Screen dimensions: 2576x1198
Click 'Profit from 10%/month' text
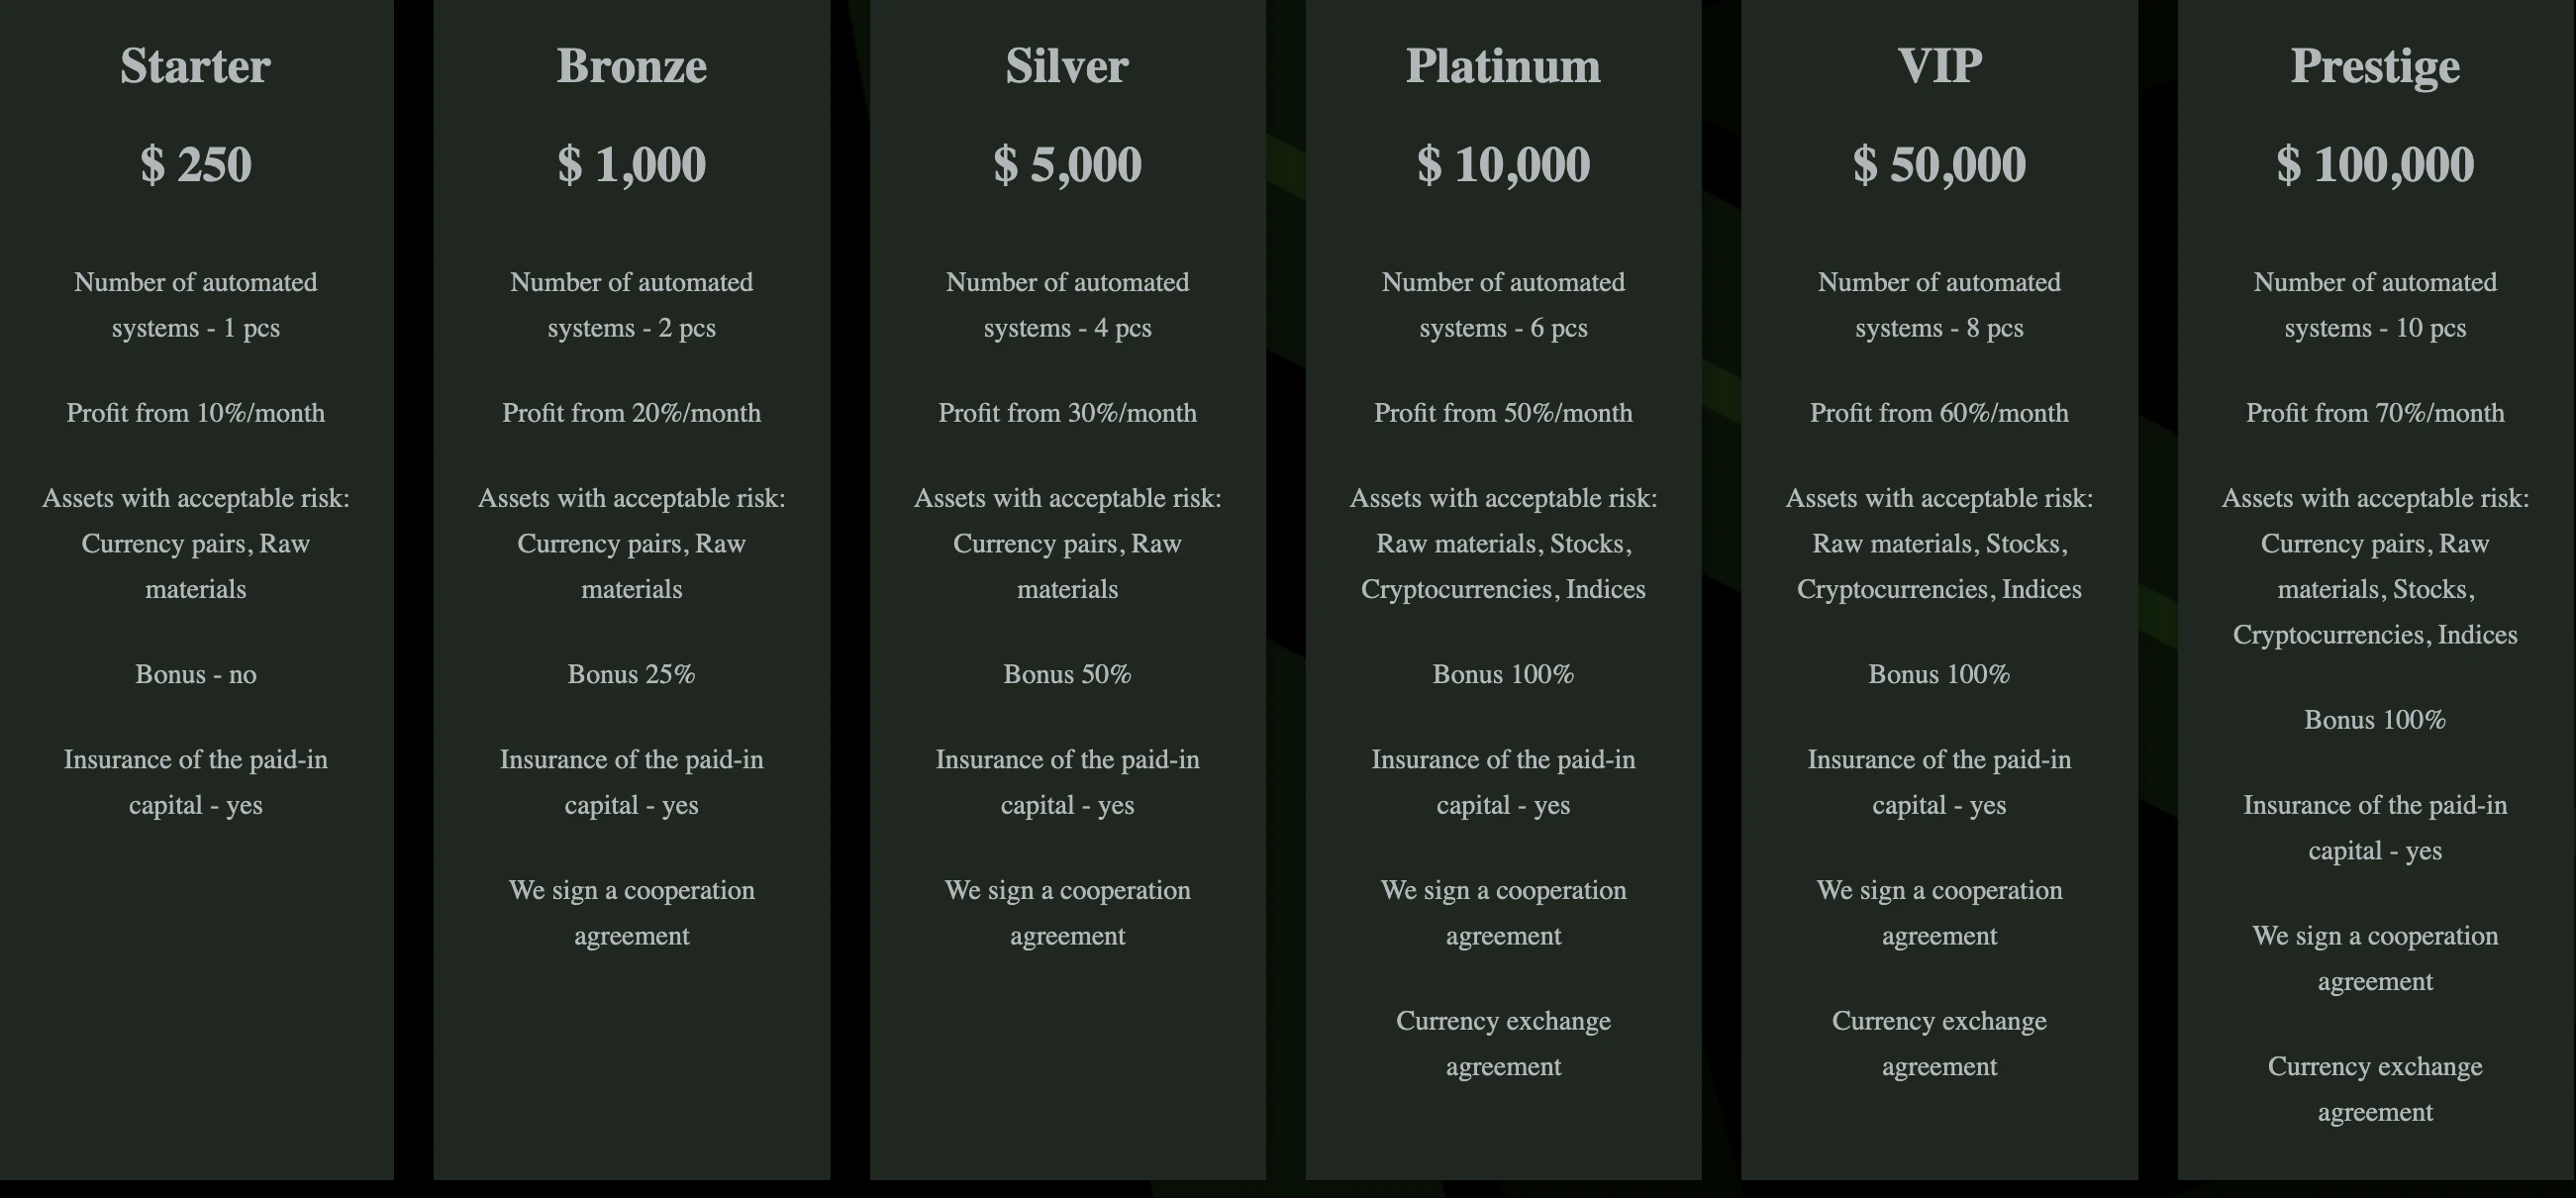tap(195, 413)
